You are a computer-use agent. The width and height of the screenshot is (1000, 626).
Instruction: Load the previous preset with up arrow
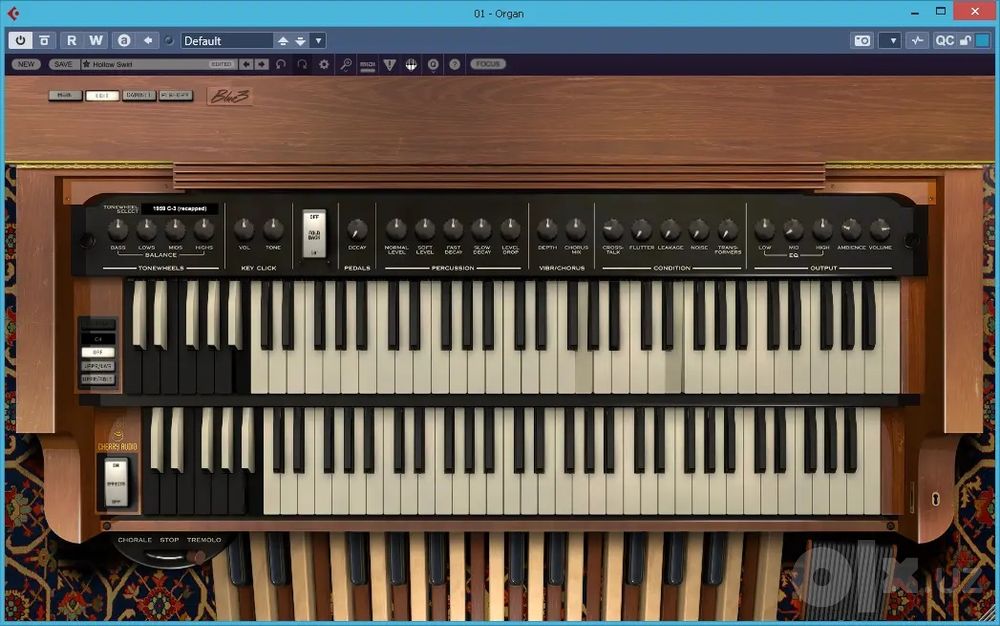(283, 41)
